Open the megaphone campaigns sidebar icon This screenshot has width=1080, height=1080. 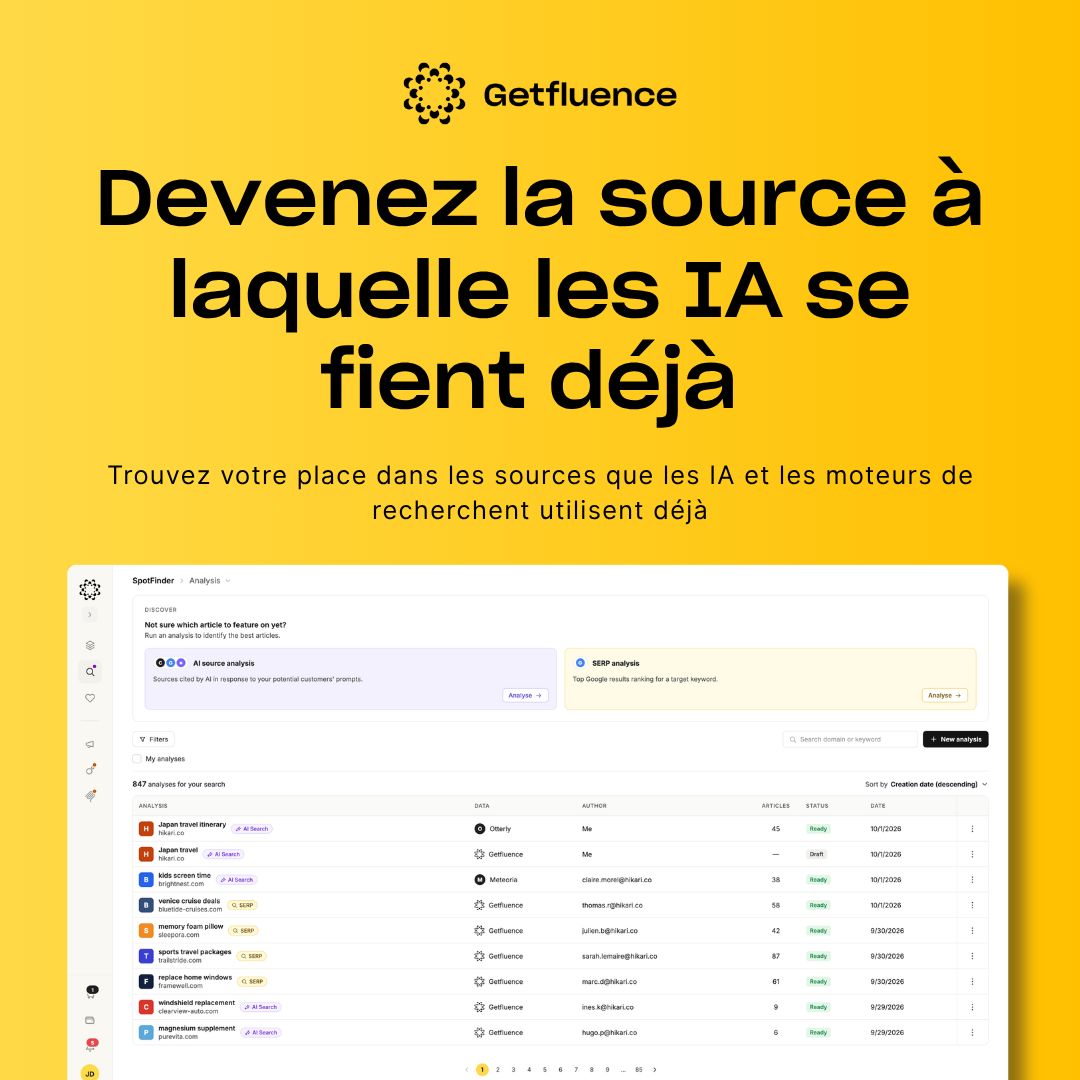click(90, 744)
